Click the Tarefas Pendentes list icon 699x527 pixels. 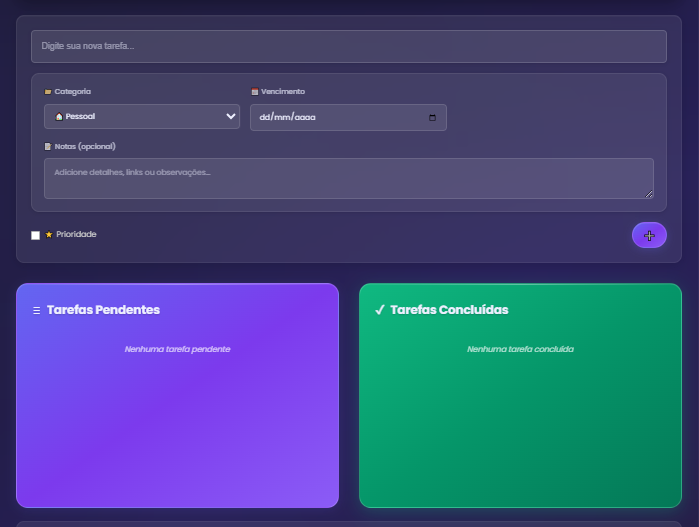tap(37, 310)
